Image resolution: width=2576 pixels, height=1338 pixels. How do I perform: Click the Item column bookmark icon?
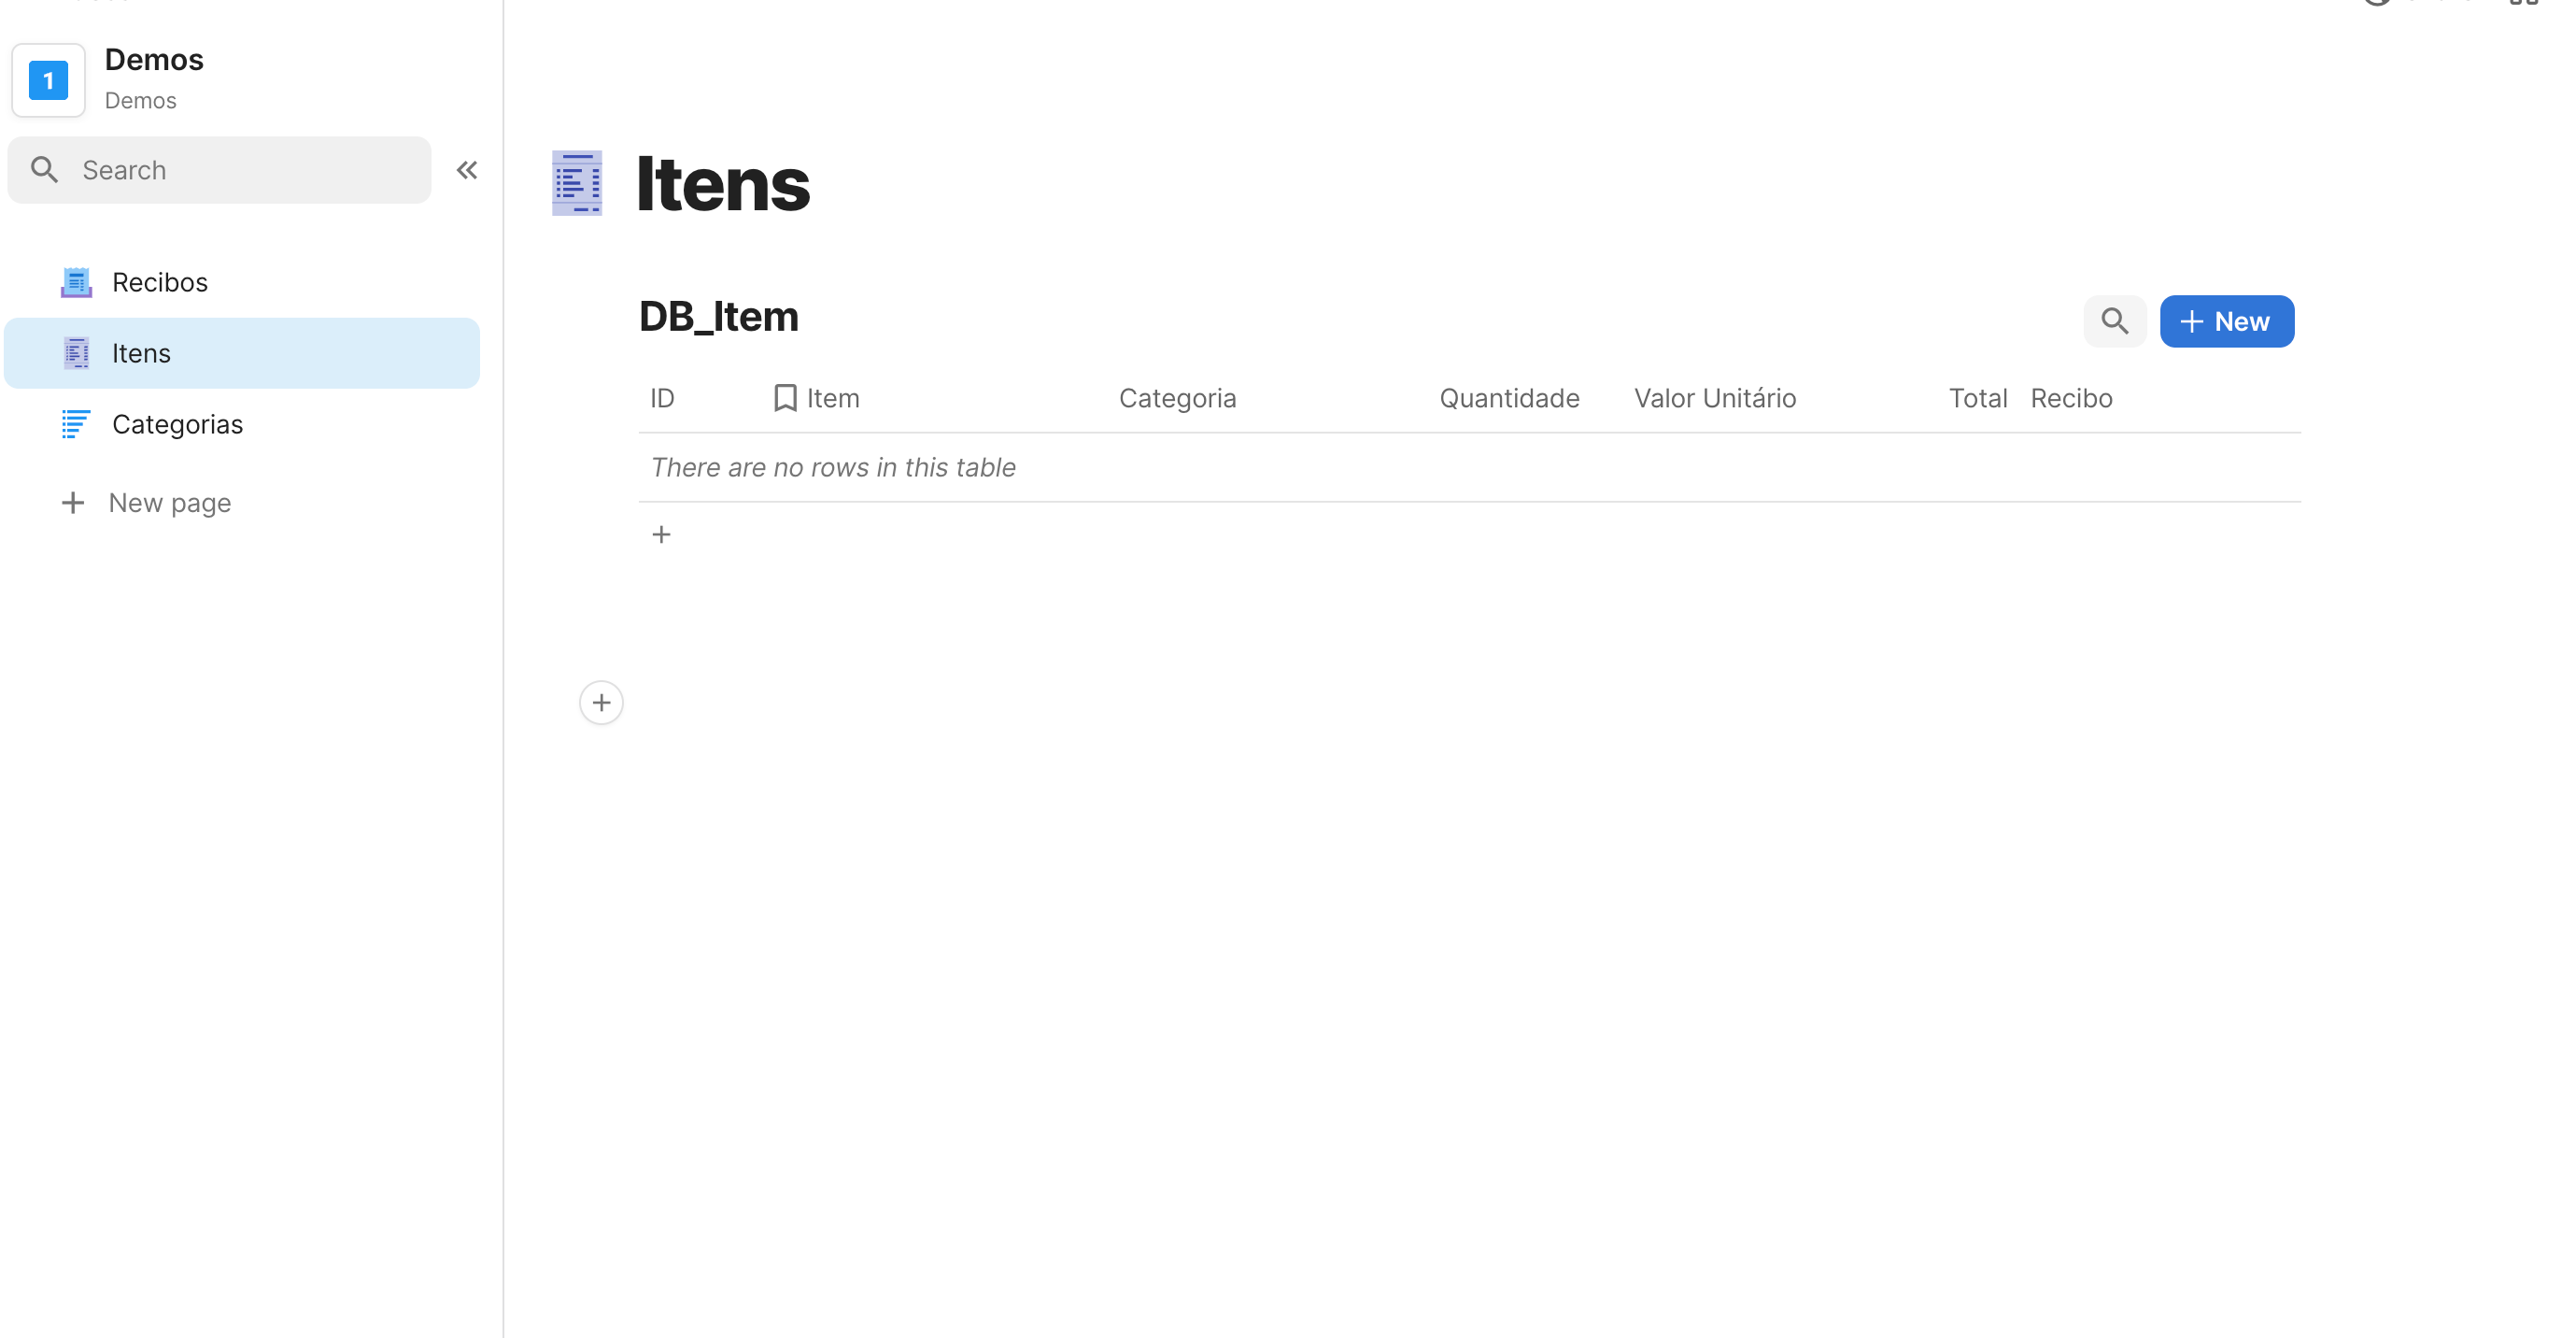point(785,398)
